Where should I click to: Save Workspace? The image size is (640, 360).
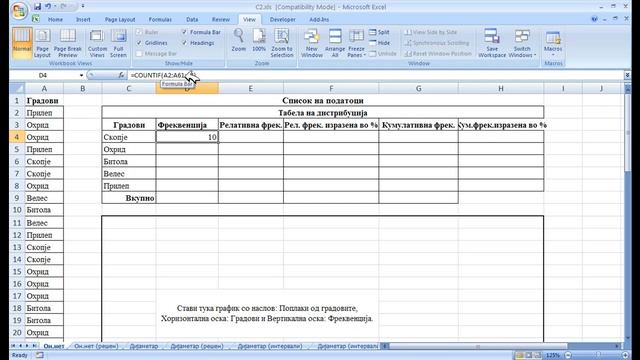(492, 43)
